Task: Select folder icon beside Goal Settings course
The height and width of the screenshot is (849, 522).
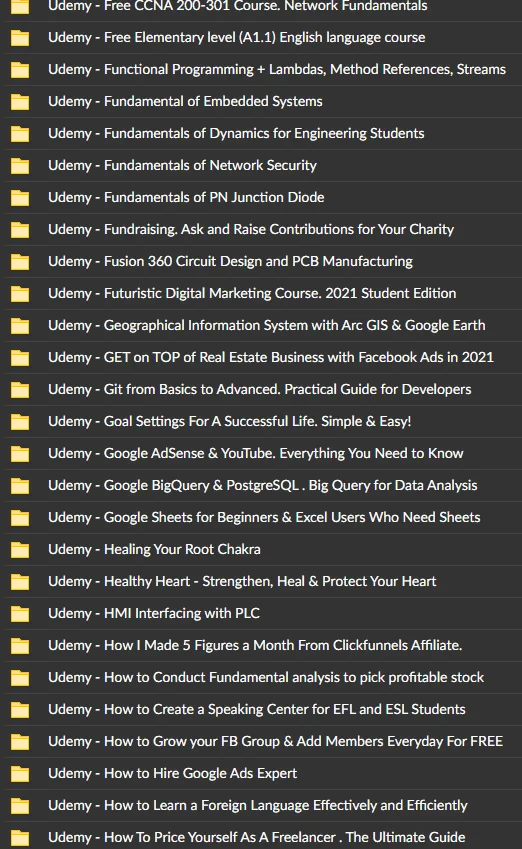Action: [x=20, y=421]
